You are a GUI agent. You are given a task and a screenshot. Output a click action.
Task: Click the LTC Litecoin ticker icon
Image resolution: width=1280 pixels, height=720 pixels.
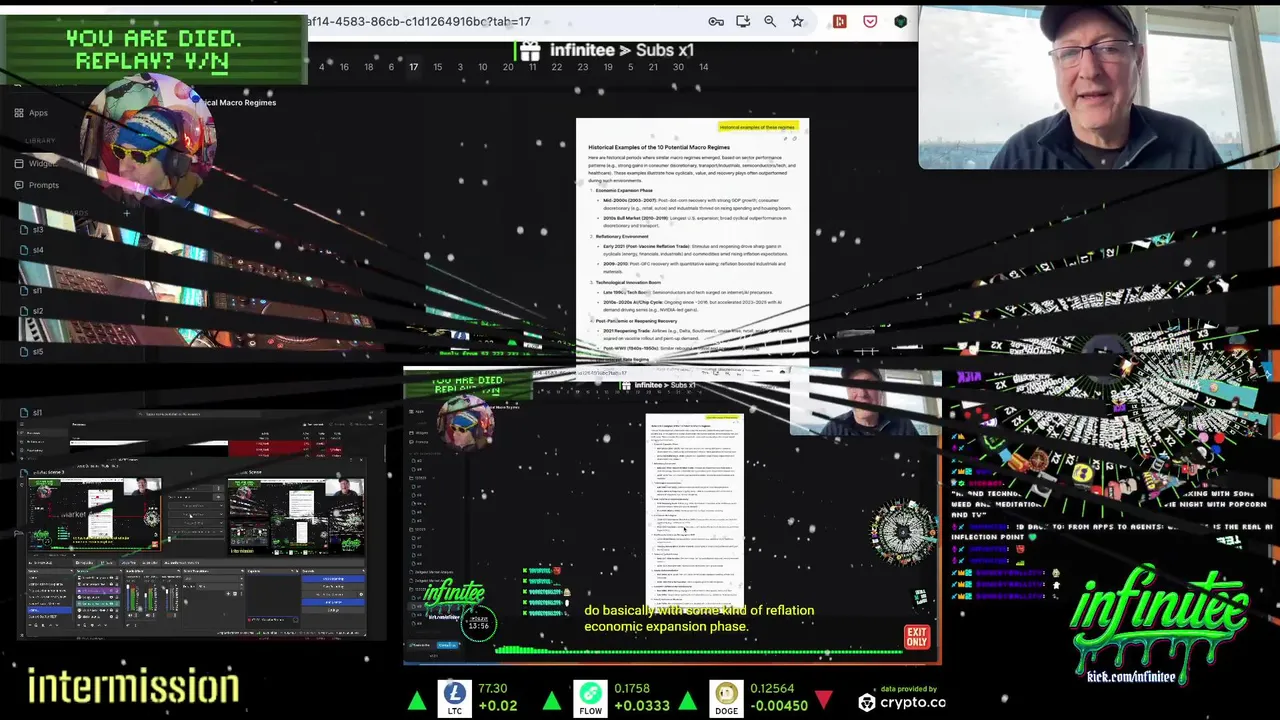(x=455, y=697)
